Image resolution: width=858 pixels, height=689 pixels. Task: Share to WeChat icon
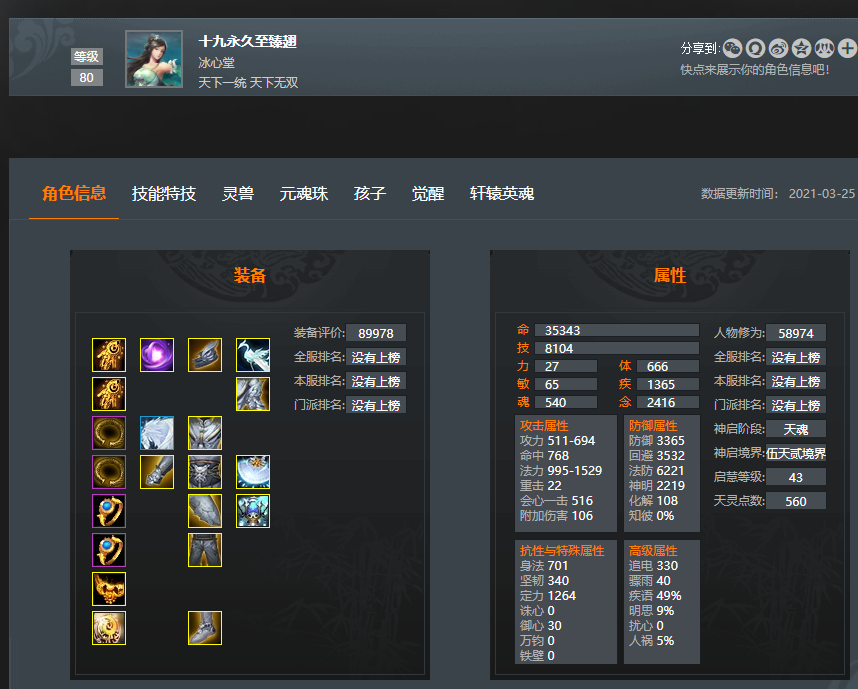coord(732,49)
